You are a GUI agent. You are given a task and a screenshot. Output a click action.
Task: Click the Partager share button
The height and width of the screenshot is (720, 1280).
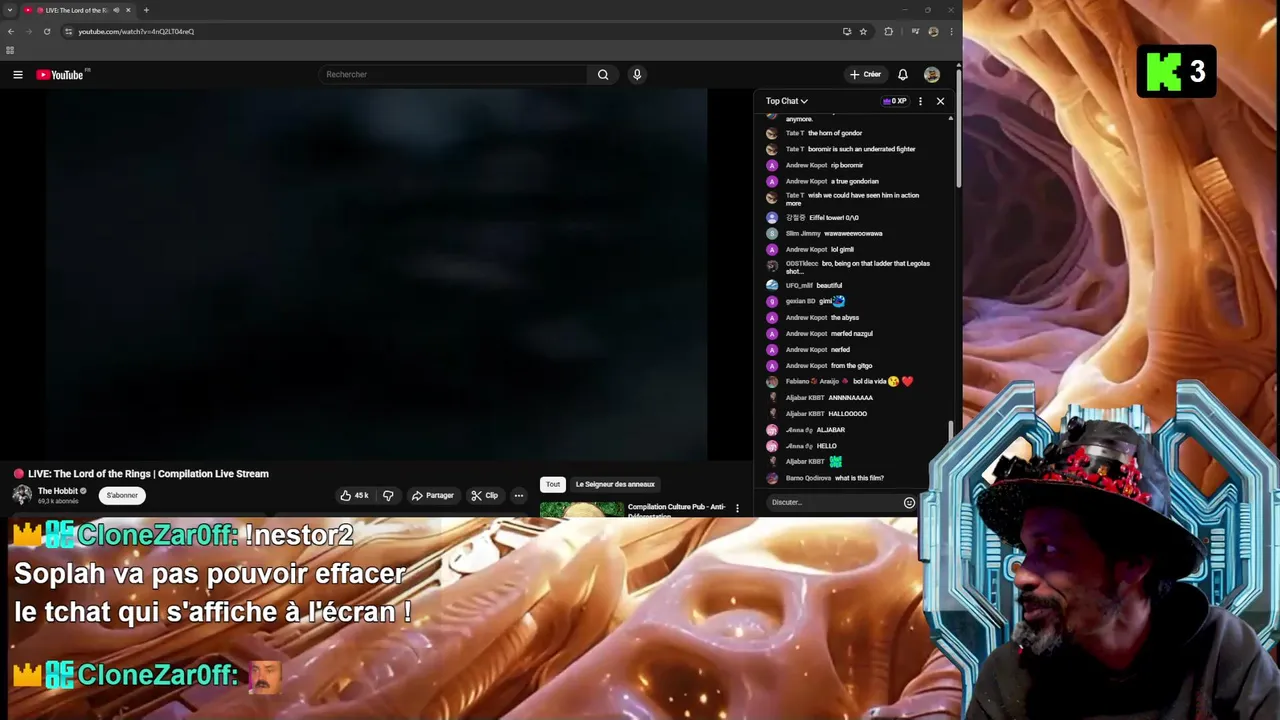pyautogui.click(x=432, y=495)
